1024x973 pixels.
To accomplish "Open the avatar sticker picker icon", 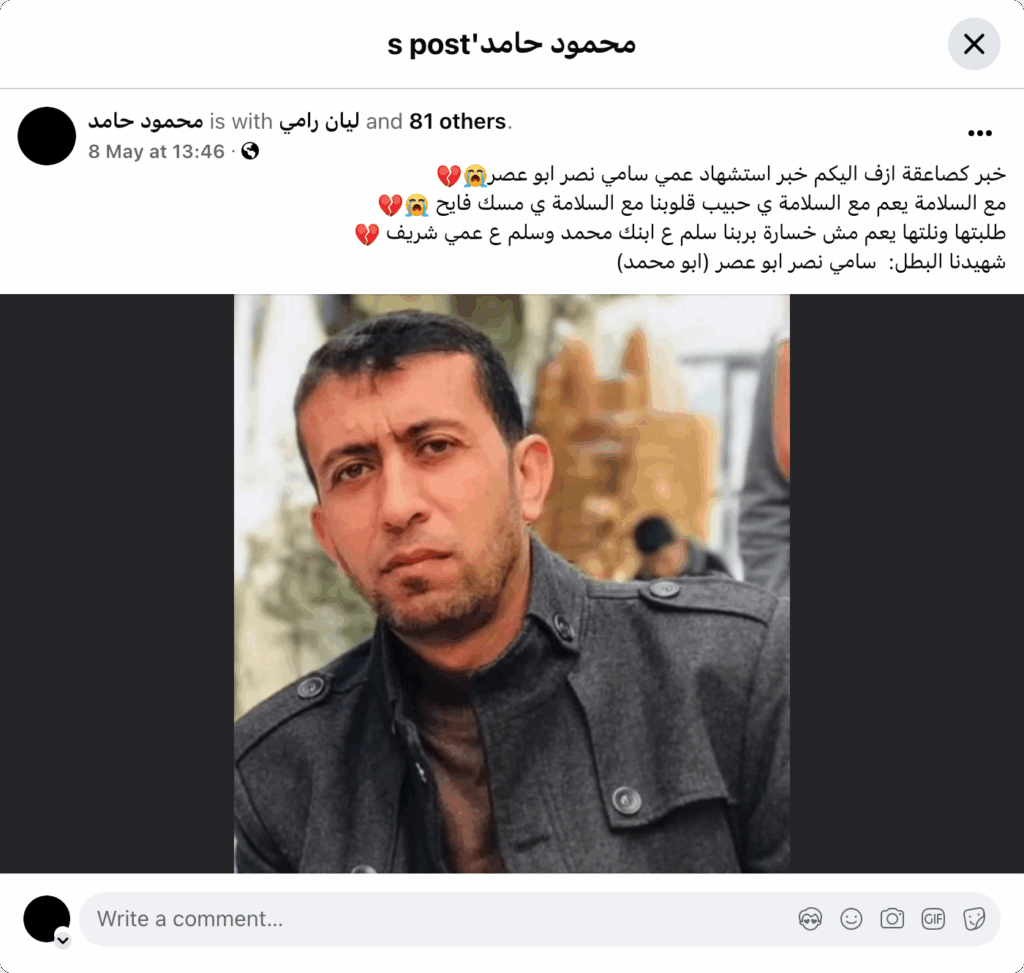I will pyautogui.click(x=810, y=919).
